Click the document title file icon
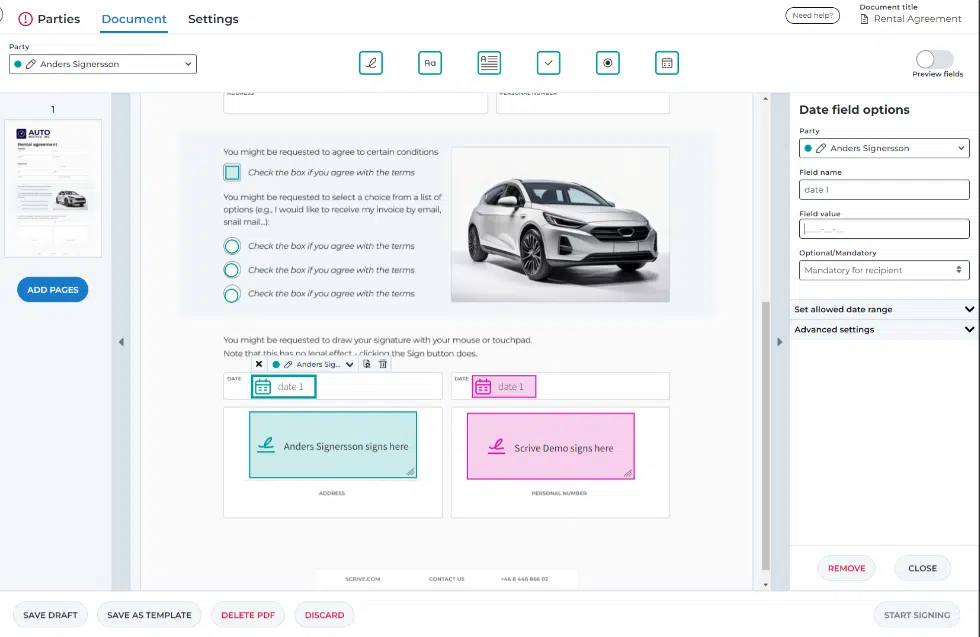This screenshot has width=980, height=637. pos(864,19)
